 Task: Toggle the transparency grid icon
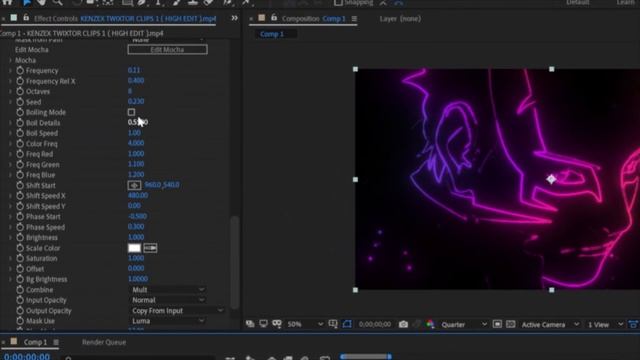click(x=511, y=324)
